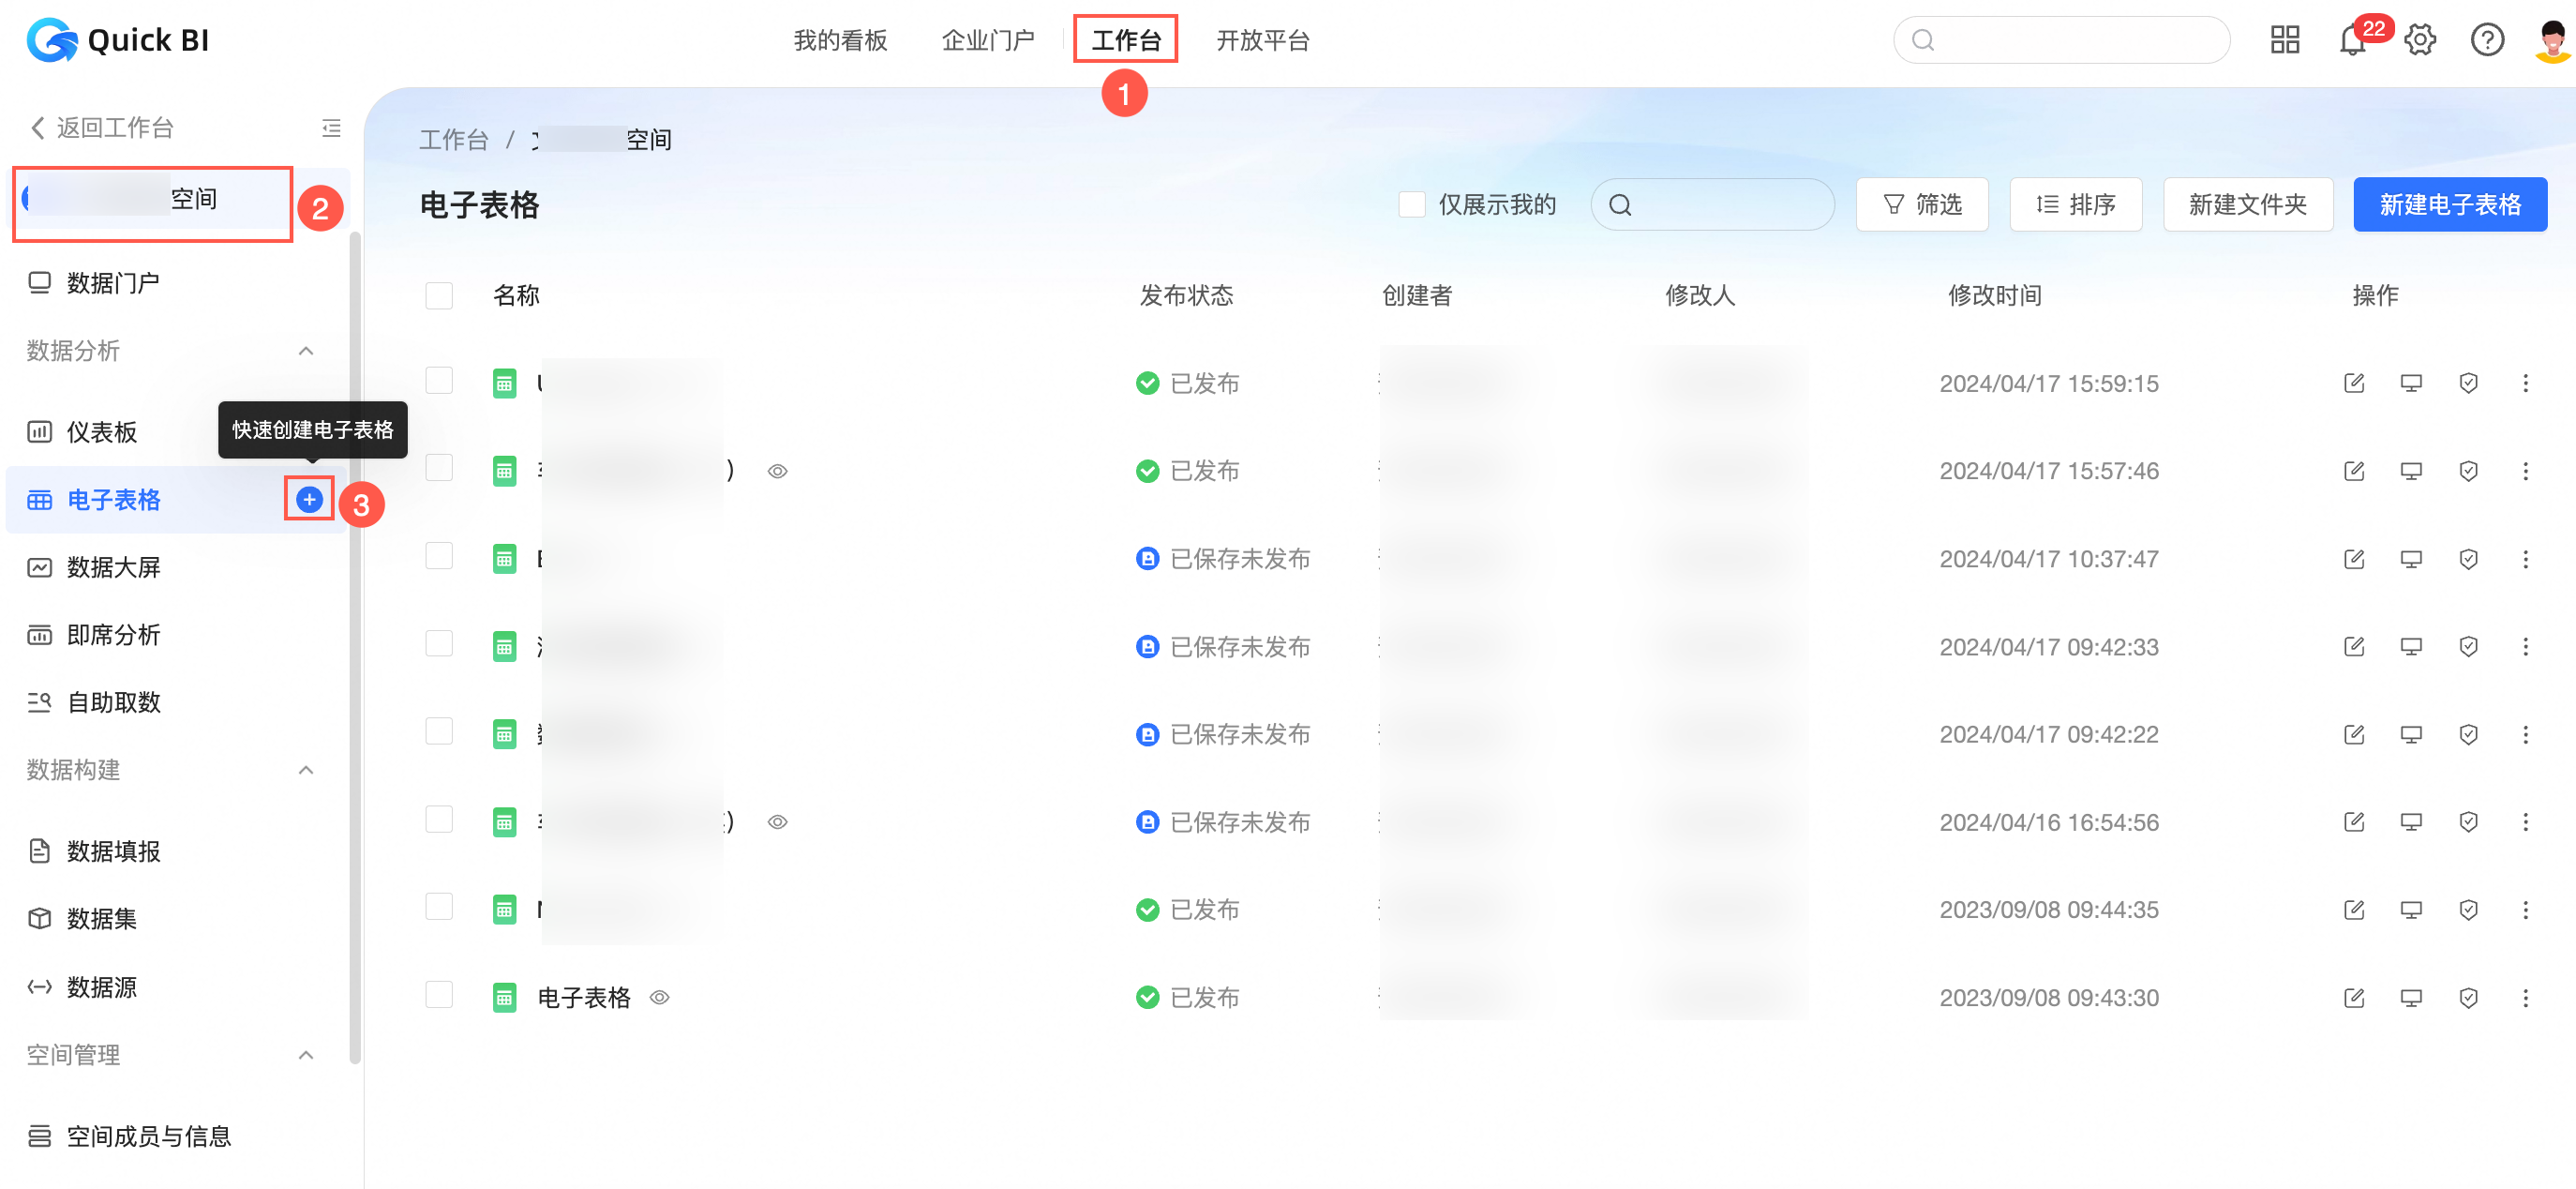Check the select-all checkbox in table header
2576x1189 pixels.
coord(439,295)
